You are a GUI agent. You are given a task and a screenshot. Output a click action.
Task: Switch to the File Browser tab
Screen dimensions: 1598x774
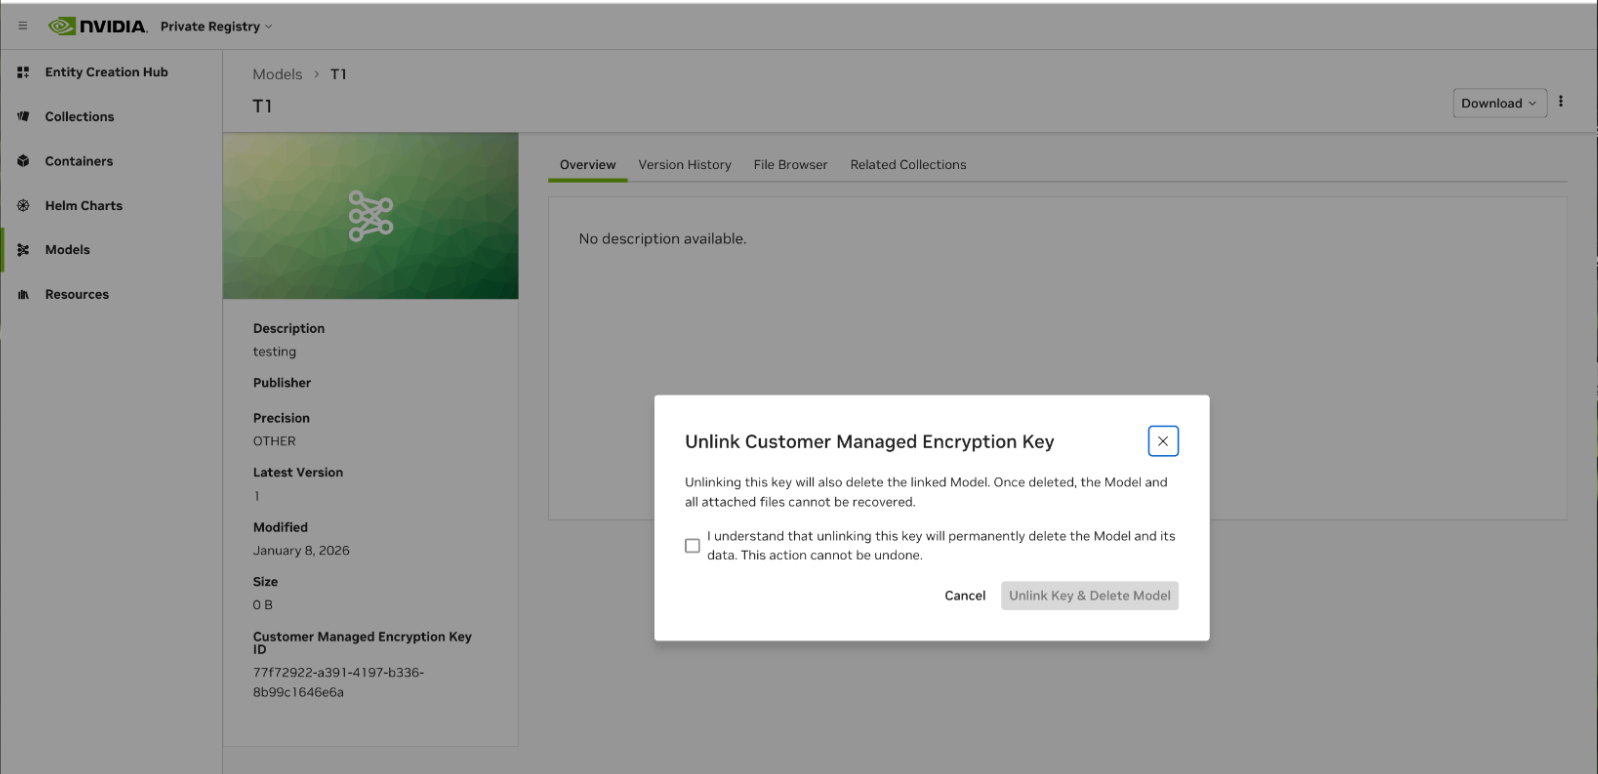791,165
